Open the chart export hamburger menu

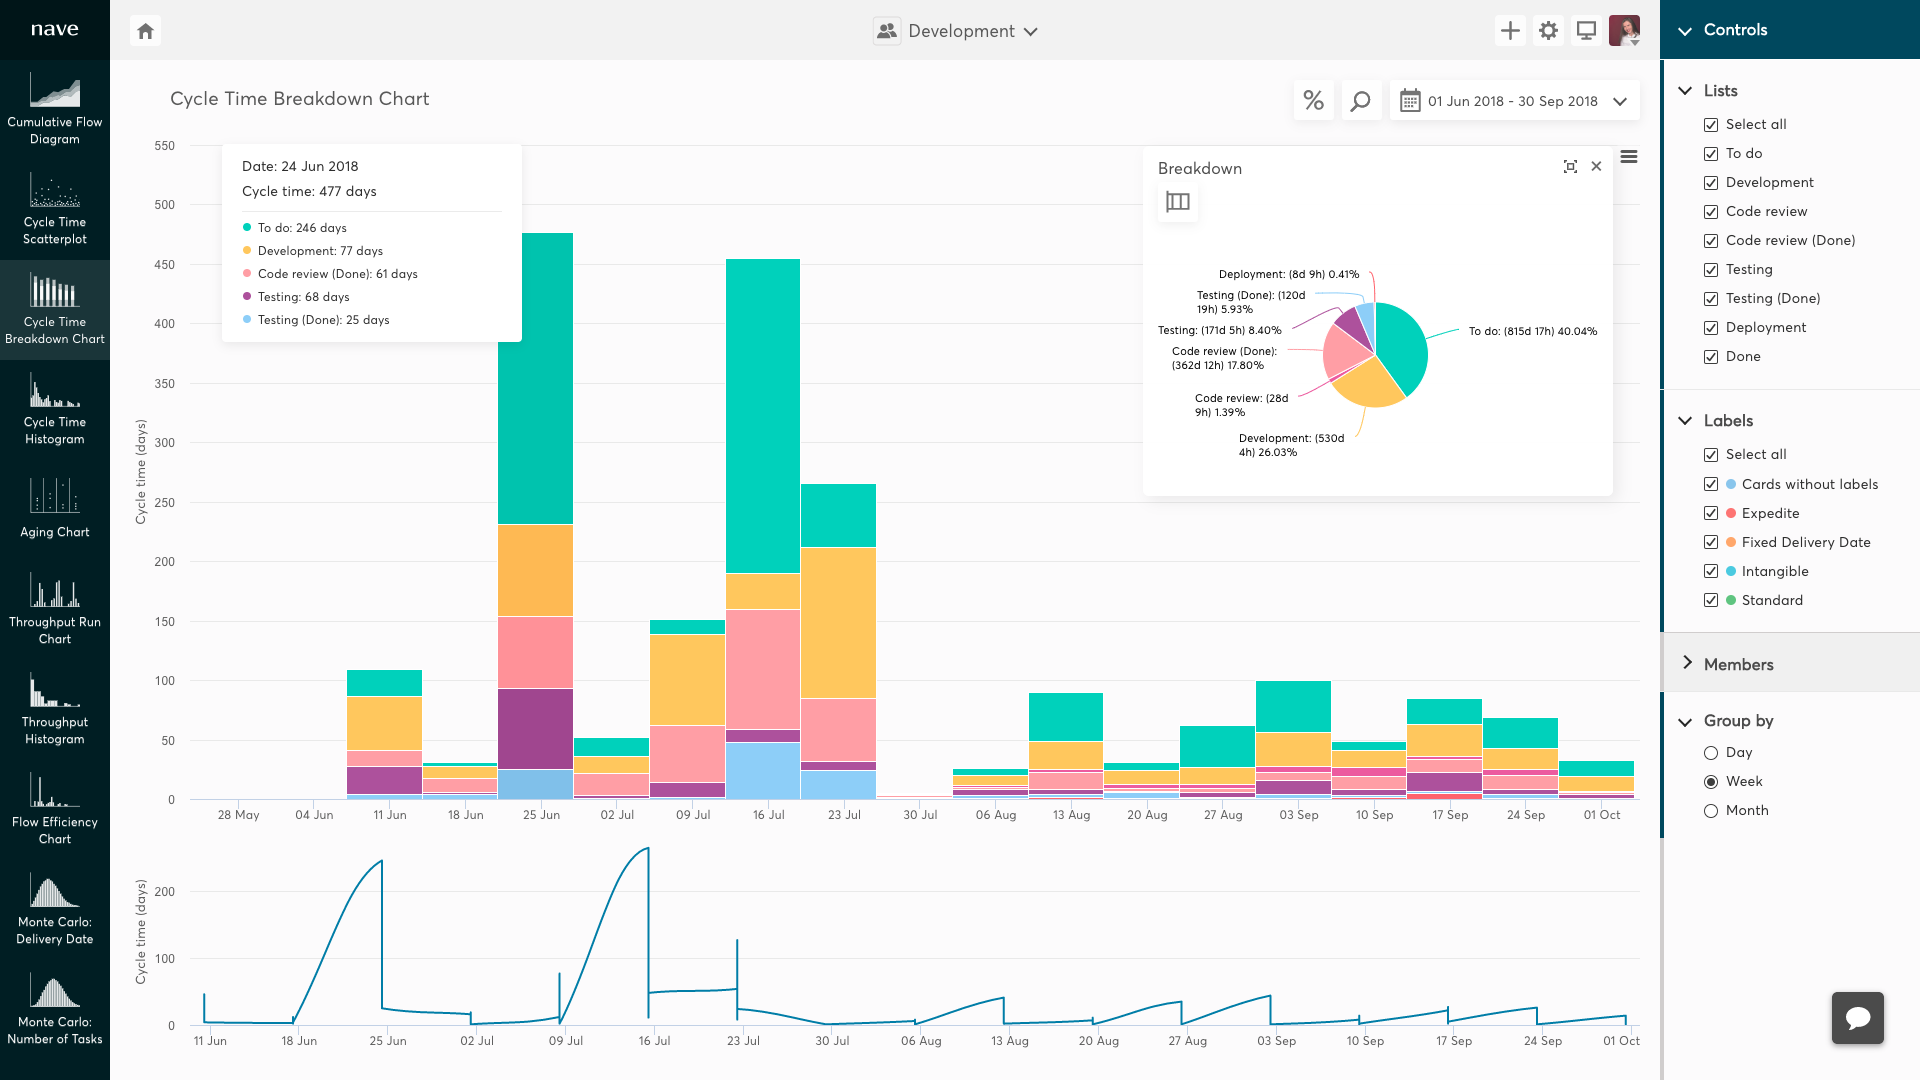[1630, 157]
